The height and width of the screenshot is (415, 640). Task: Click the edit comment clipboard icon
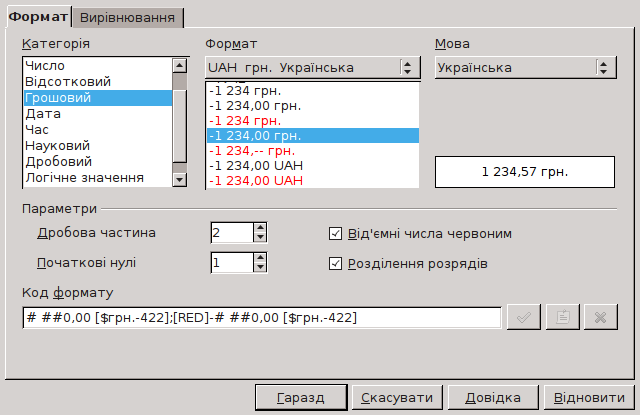coord(562,317)
